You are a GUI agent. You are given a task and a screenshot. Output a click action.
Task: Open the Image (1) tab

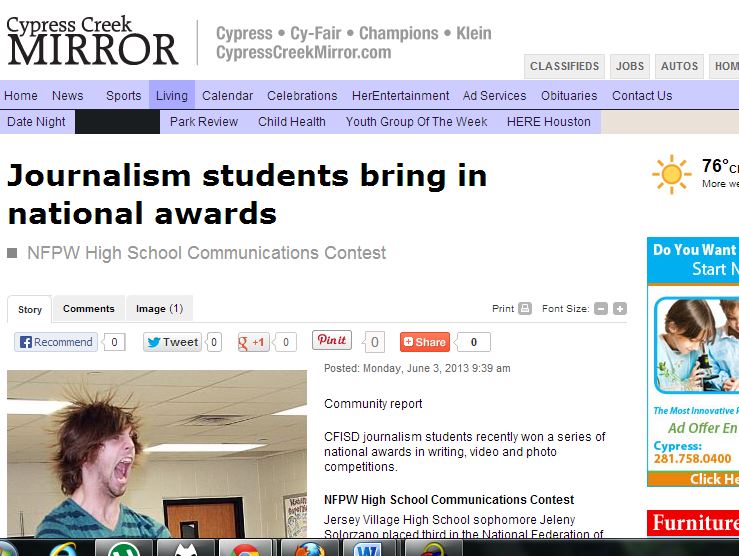(159, 309)
